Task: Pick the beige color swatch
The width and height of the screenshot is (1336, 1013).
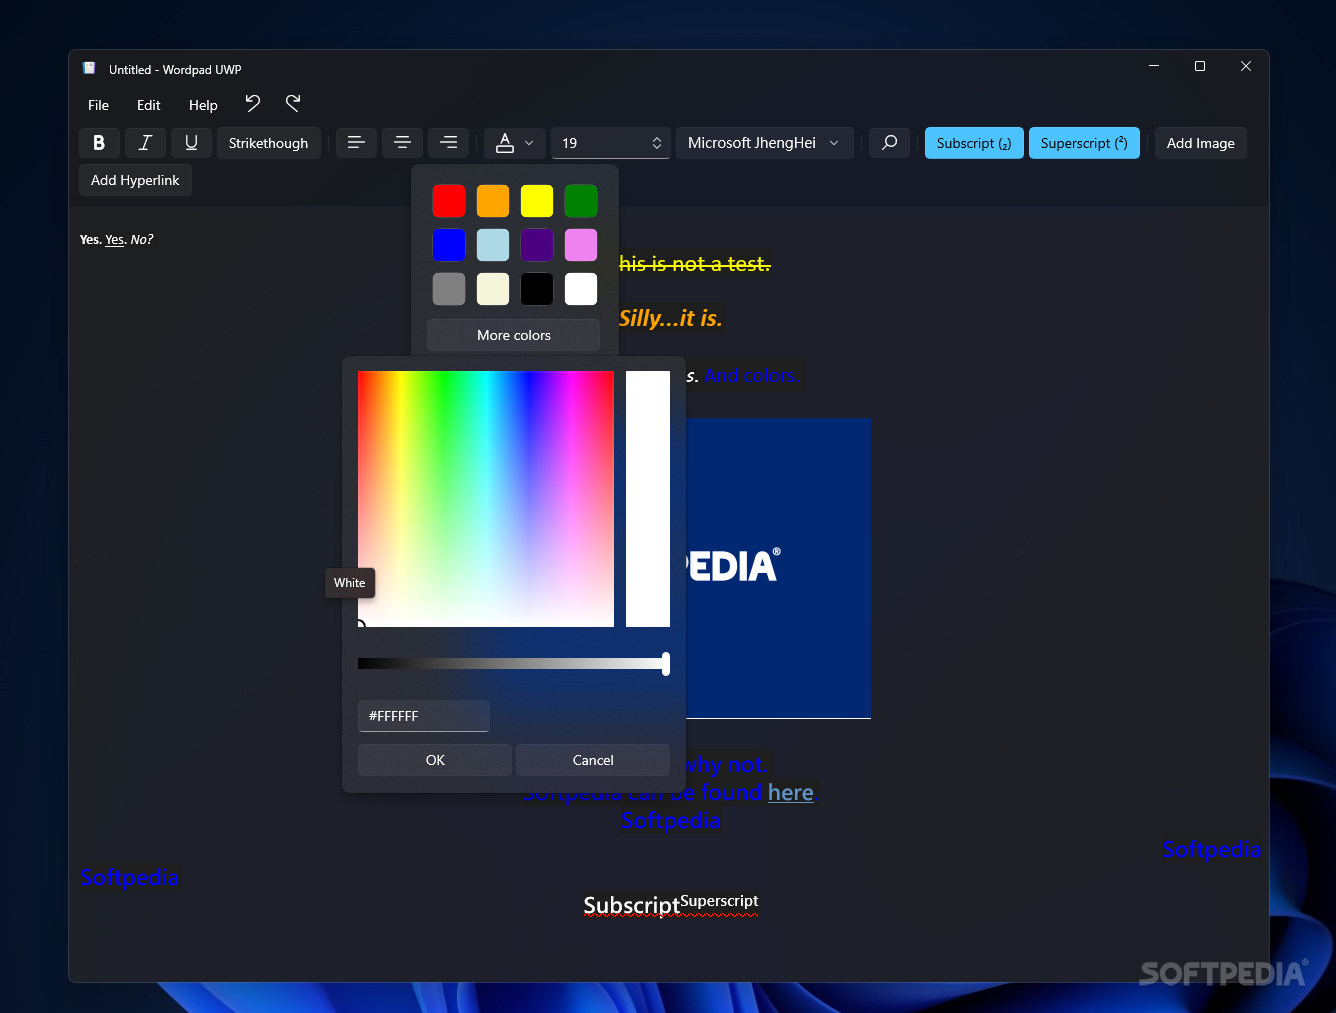Action: click(493, 289)
